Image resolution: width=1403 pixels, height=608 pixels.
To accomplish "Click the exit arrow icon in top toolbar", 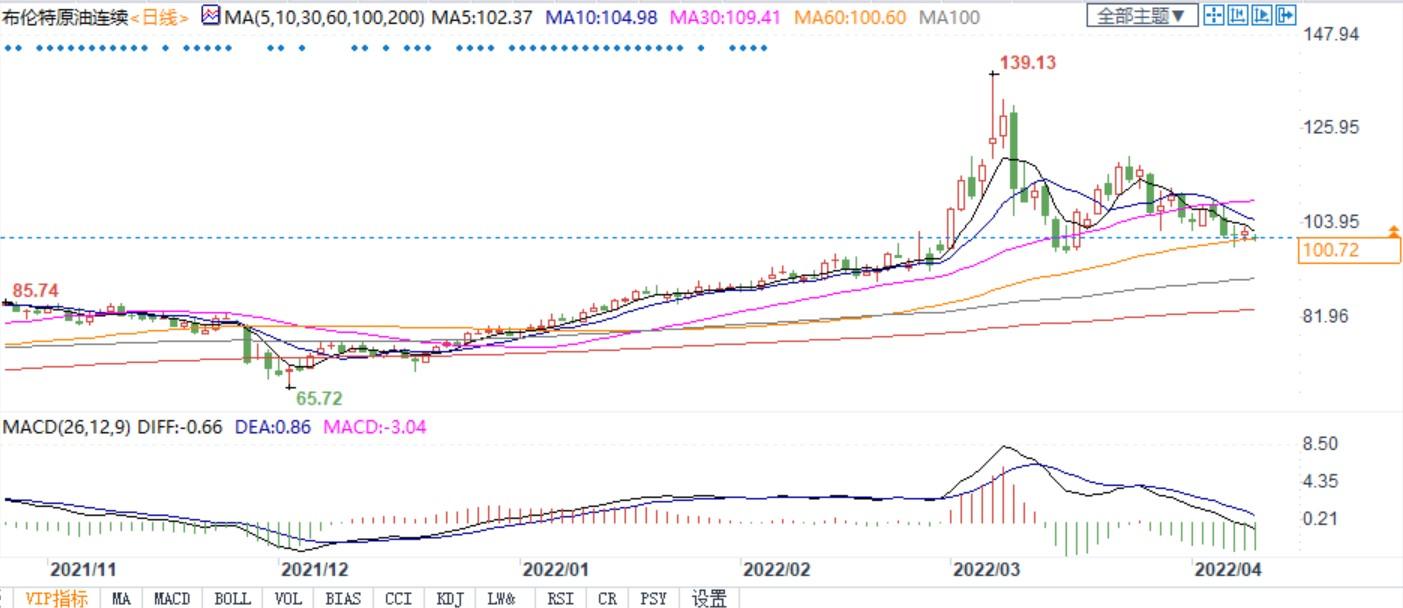I will click(x=1286, y=15).
